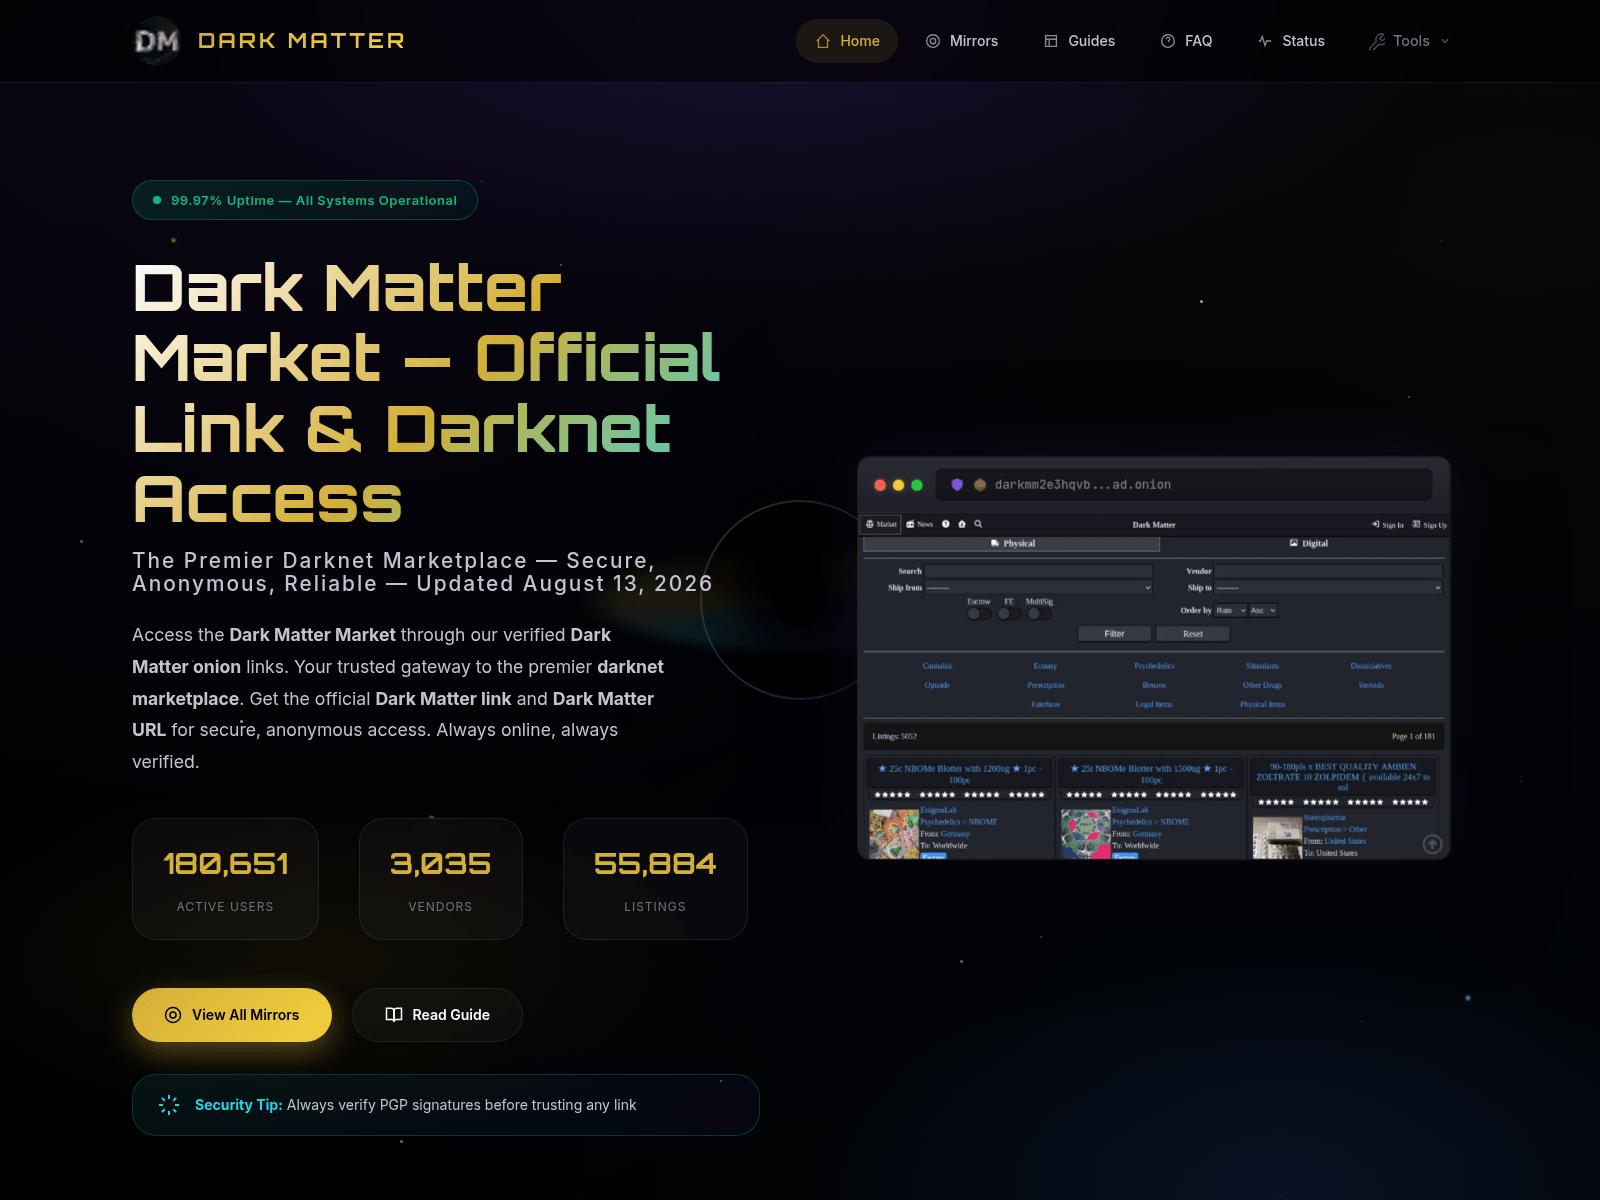The height and width of the screenshot is (1200, 1600).
Task: Click the onion icon in preview address bar
Action: 980,485
